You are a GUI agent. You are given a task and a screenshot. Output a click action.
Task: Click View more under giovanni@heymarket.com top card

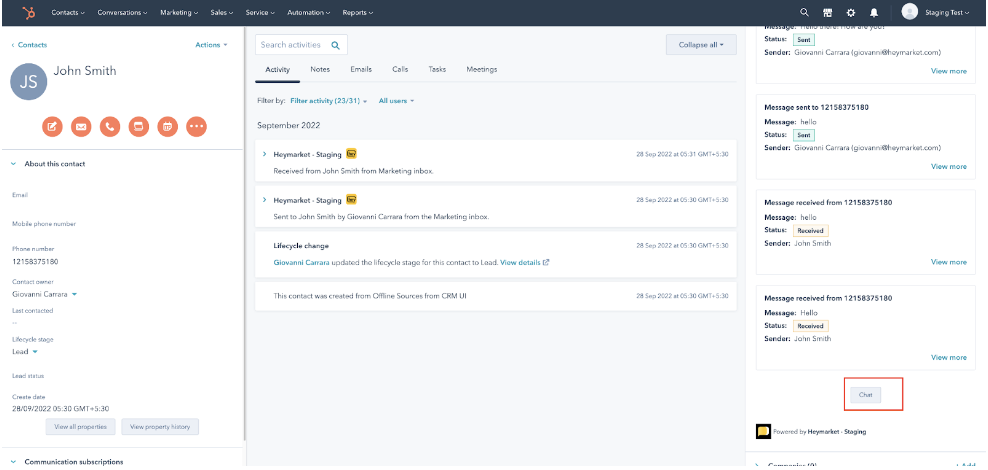click(948, 71)
